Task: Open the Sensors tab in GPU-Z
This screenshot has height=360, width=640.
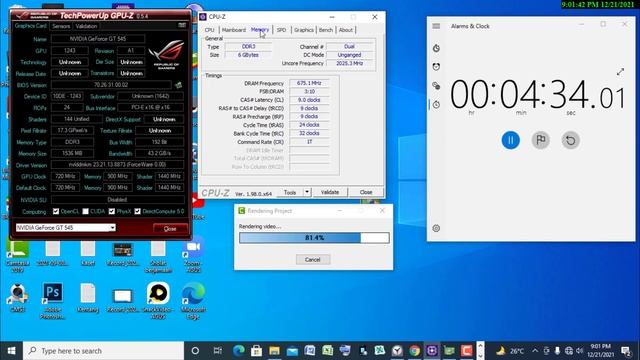Action: (x=61, y=26)
